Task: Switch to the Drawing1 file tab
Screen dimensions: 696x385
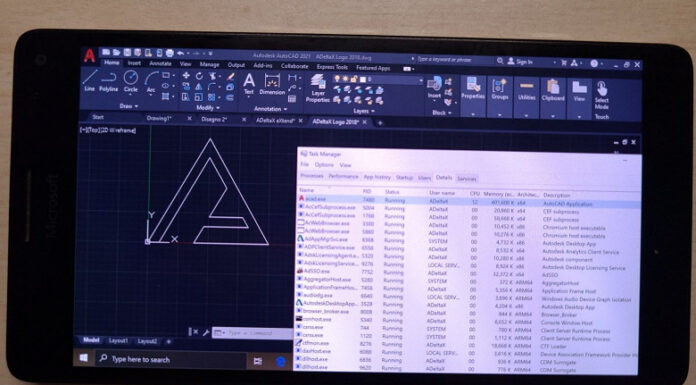Action: [x=158, y=118]
